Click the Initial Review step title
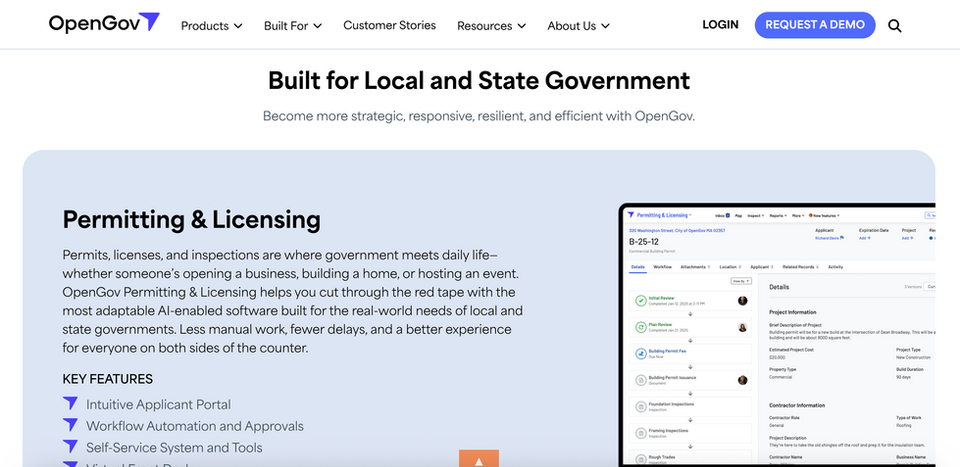 point(661,298)
